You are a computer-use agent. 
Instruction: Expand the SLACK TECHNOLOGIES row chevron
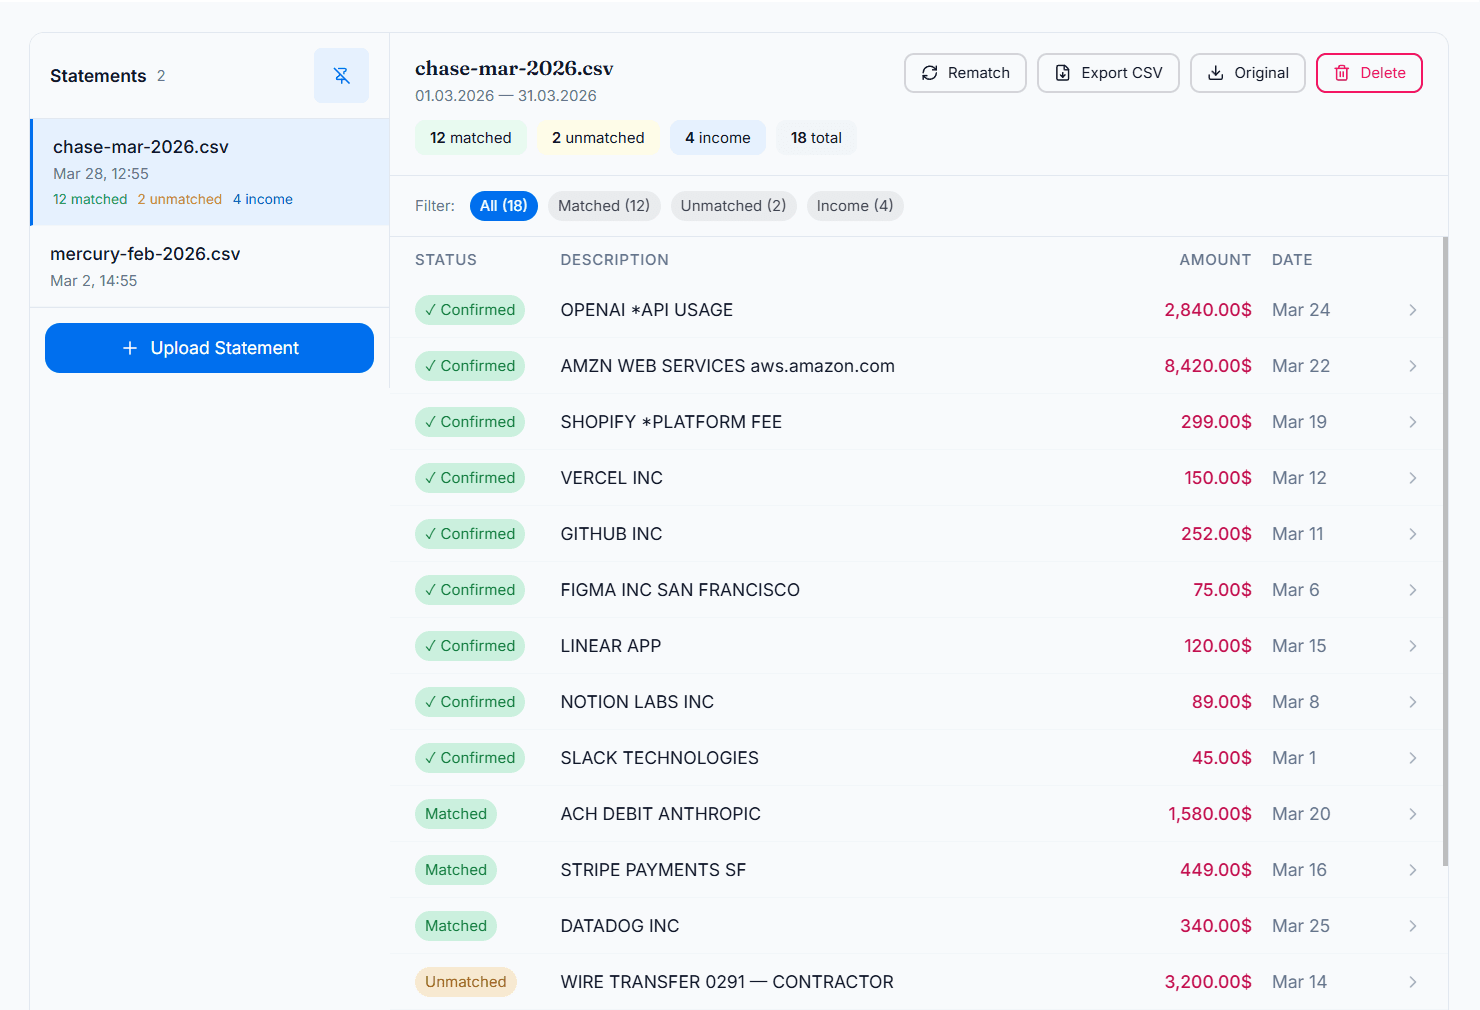pyautogui.click(x=1412, y=758)
